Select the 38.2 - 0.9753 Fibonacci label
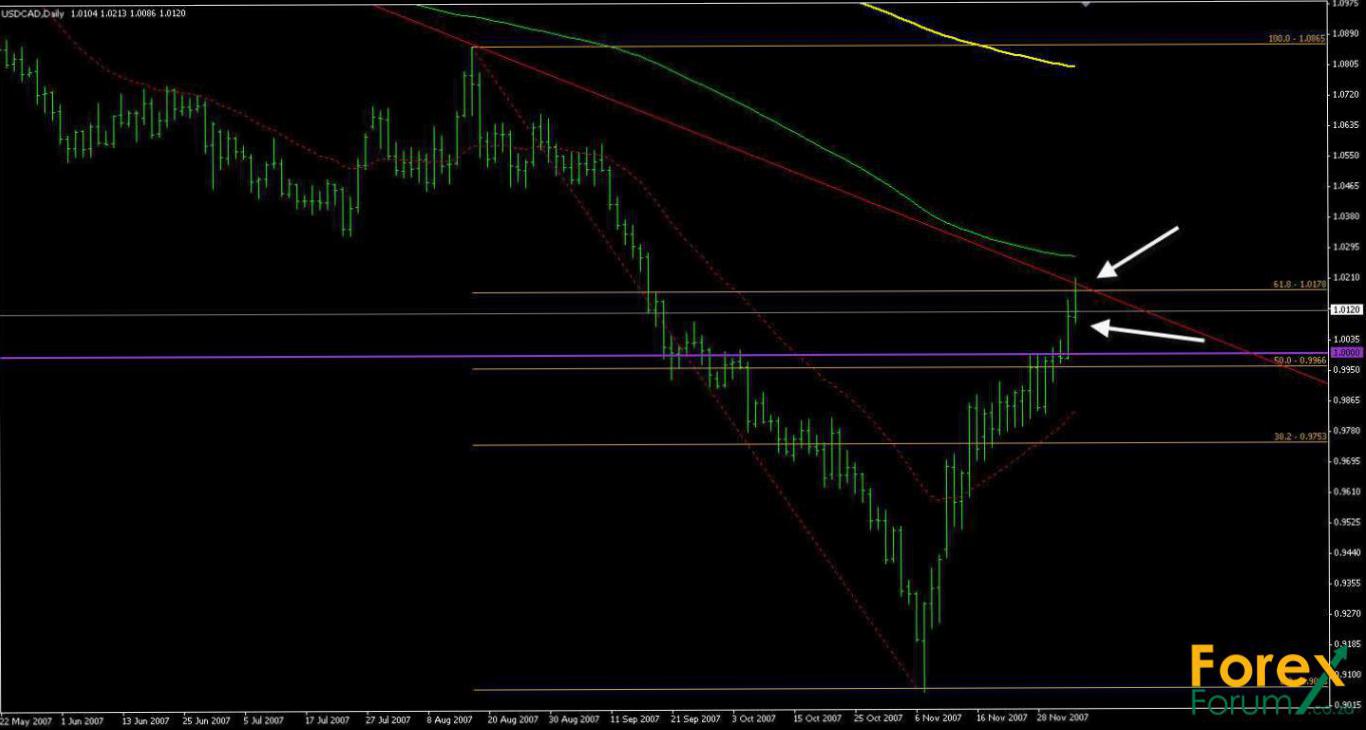 (1298, 436)
